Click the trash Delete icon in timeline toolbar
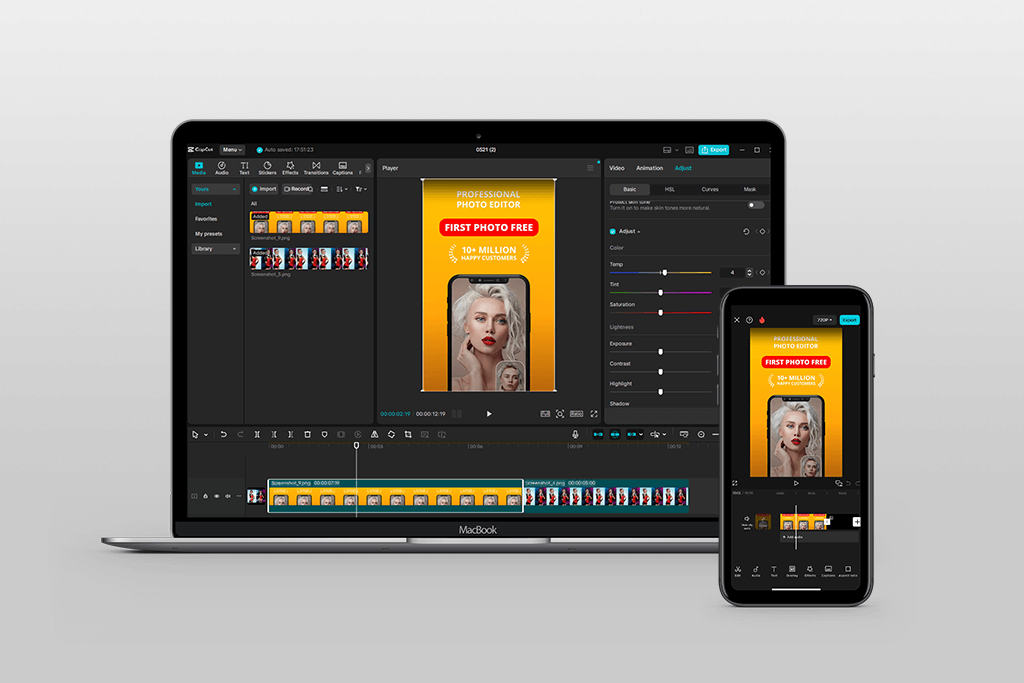The height and width of the screenshot is (683, 1024). point(308,434)
